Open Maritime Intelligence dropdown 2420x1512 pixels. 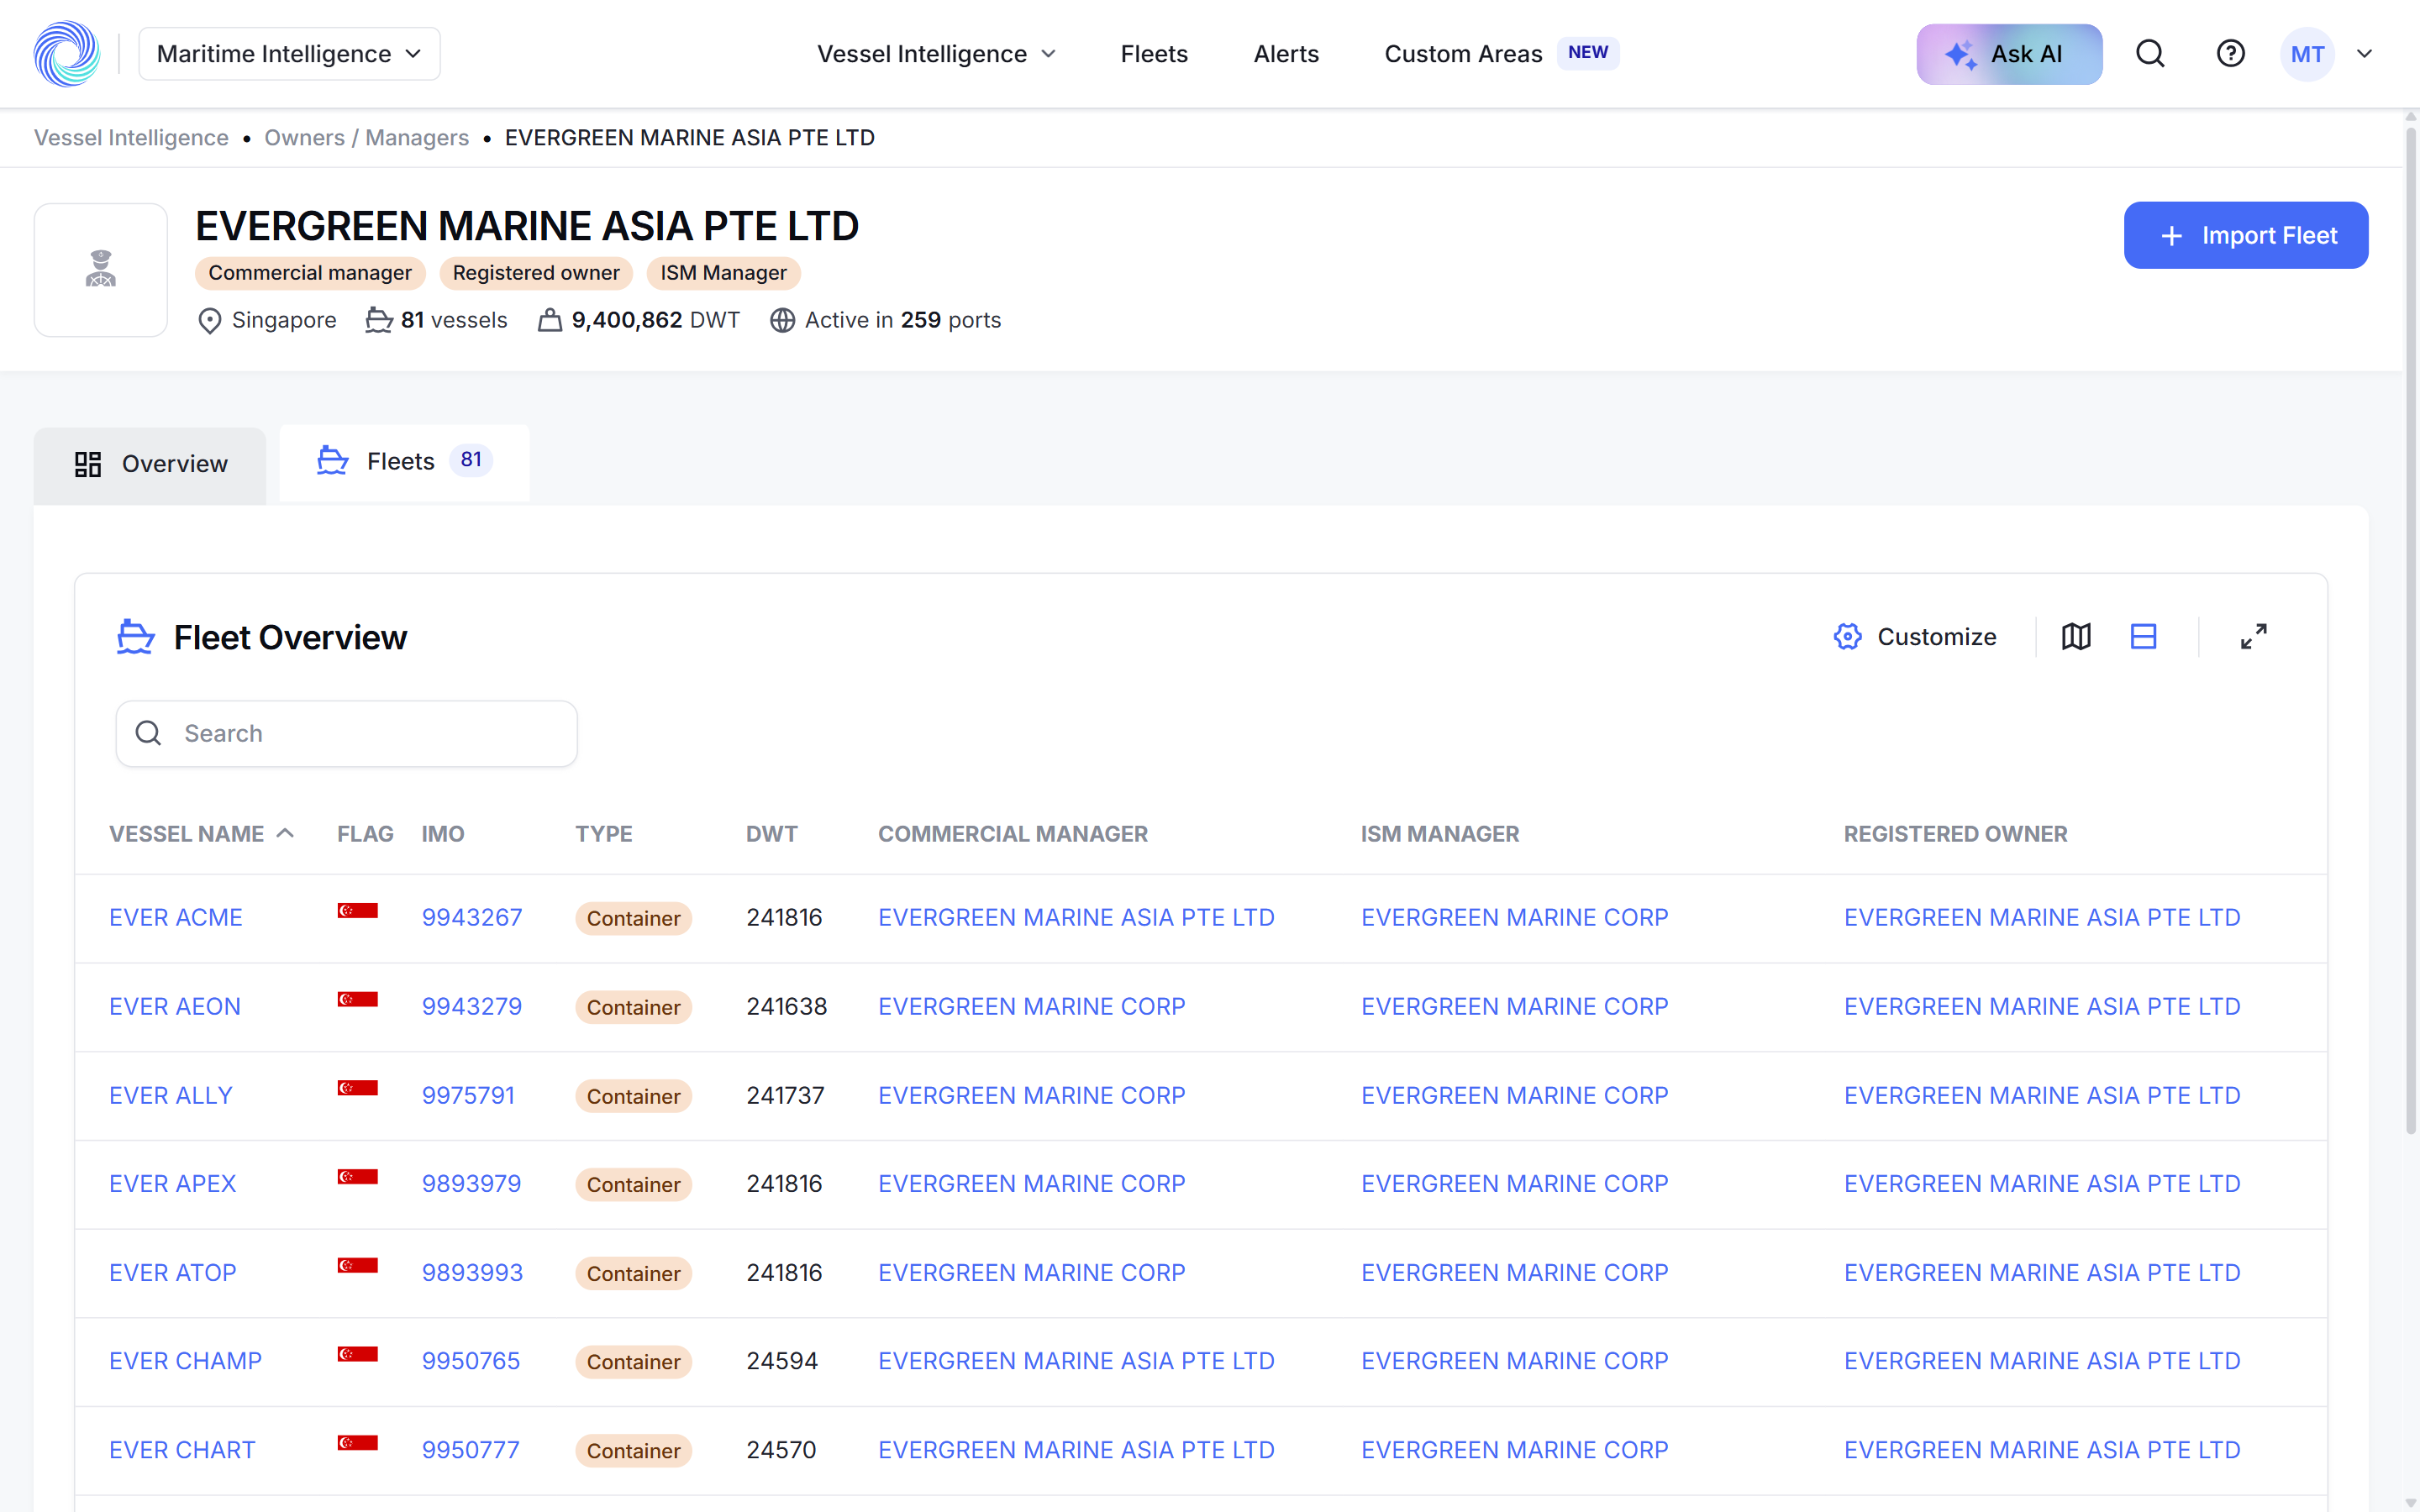(289, 54)
